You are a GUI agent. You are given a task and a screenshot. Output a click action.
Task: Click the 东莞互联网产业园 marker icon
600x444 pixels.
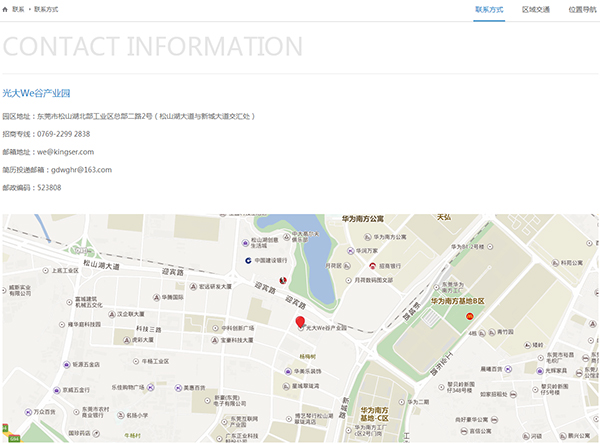click(224, 422)
